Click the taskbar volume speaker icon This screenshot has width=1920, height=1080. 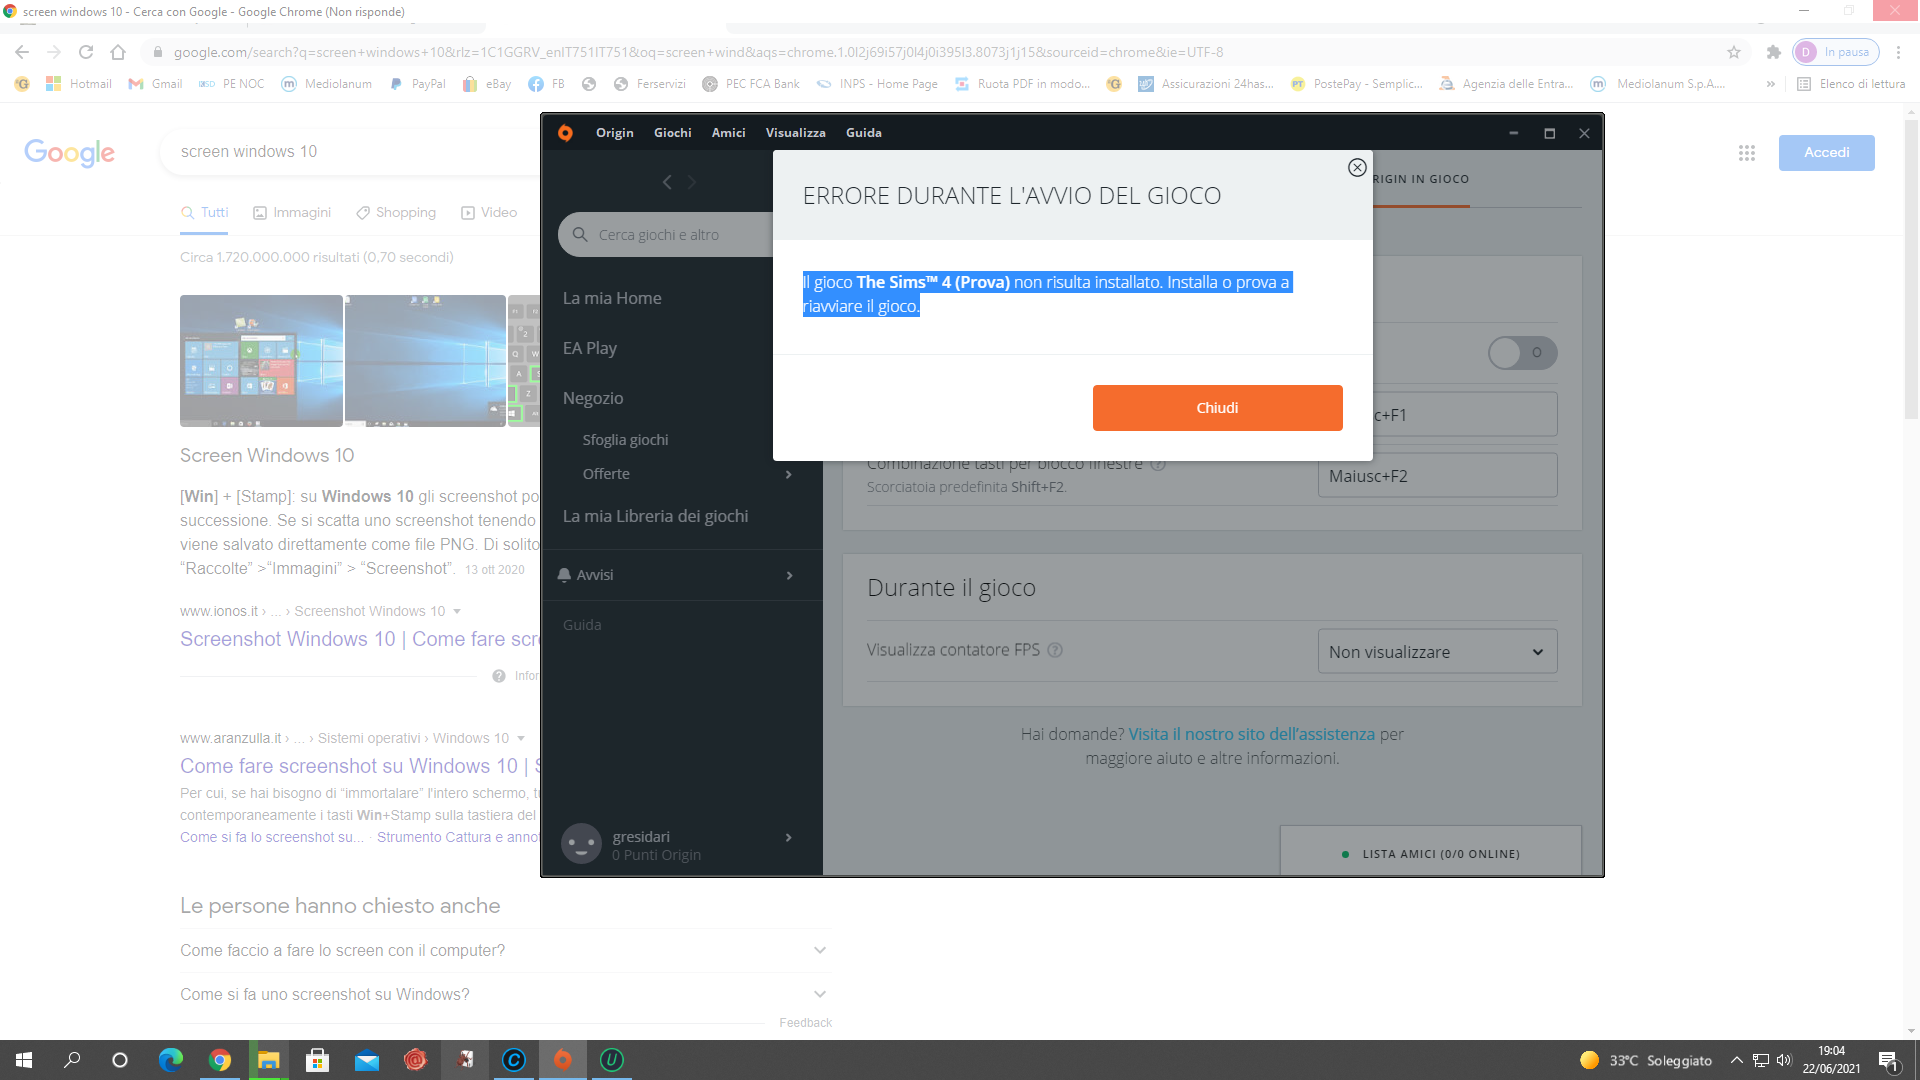coord(1784,1060)
